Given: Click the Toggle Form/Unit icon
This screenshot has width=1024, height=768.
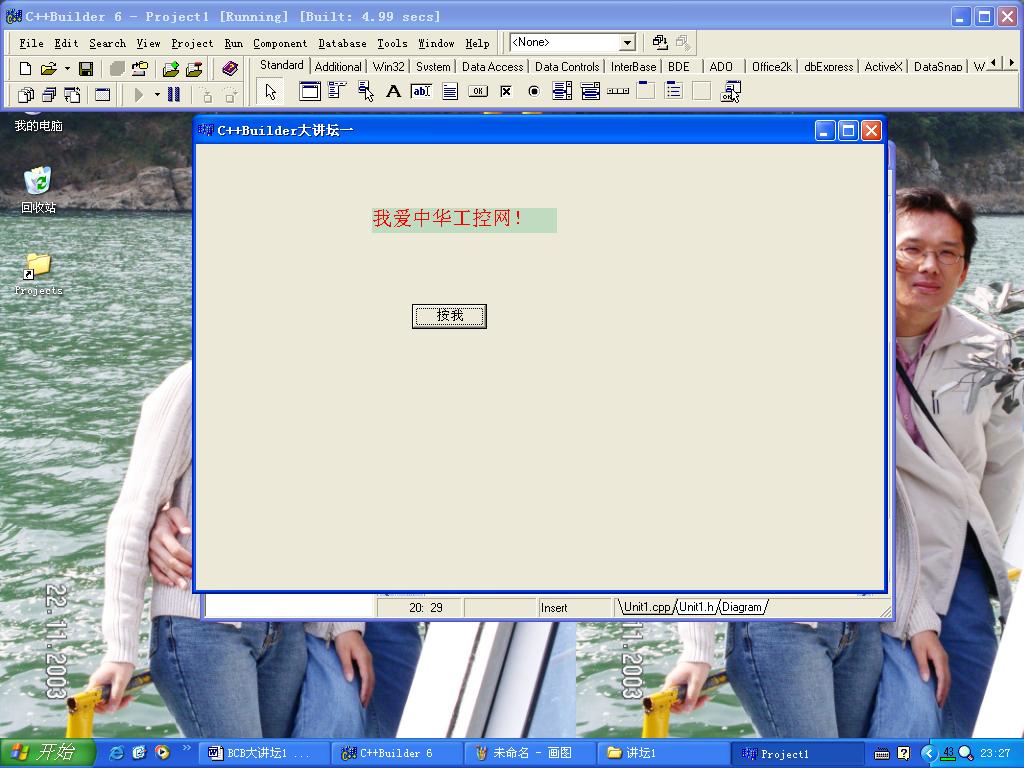Looking at the screenshot, I should (x=72, y=95).
